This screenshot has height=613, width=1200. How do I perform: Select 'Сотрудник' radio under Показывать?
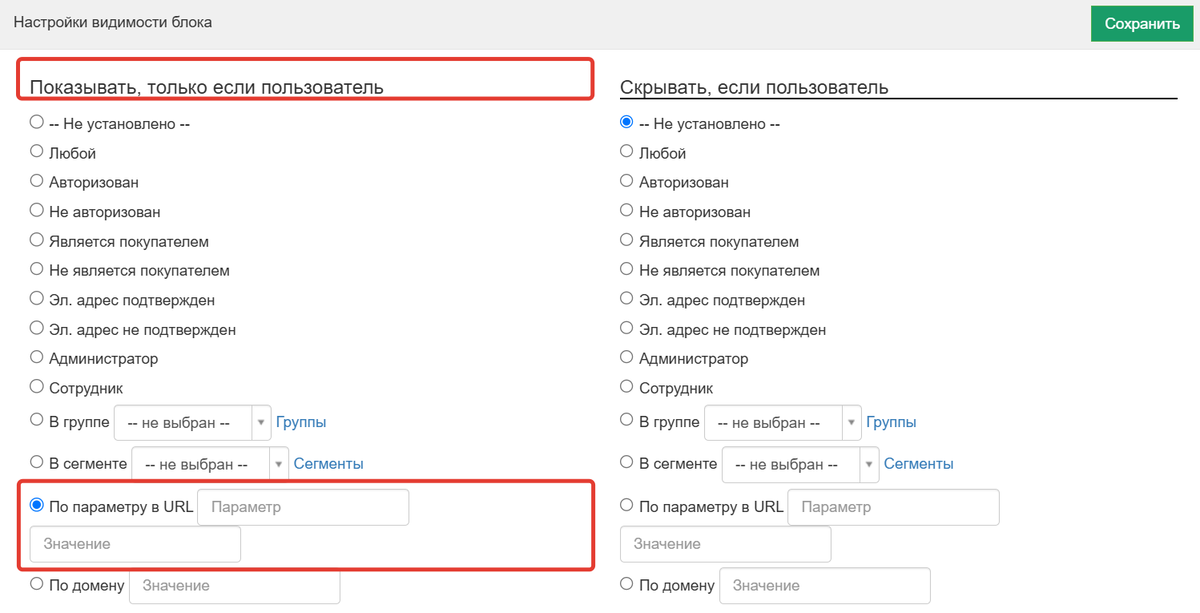(x=37, y=386)
